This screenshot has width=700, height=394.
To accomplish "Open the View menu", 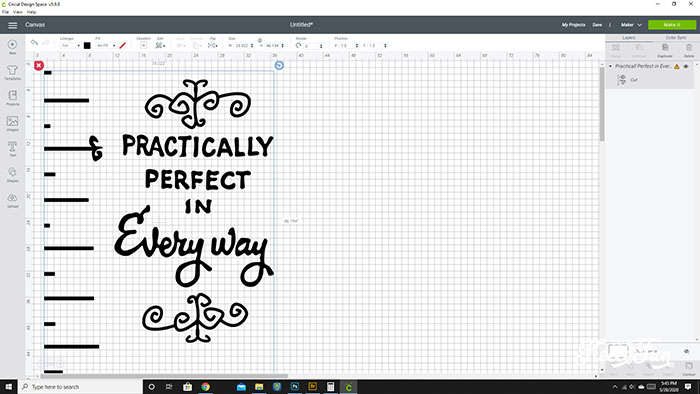I will coord(18,12).
